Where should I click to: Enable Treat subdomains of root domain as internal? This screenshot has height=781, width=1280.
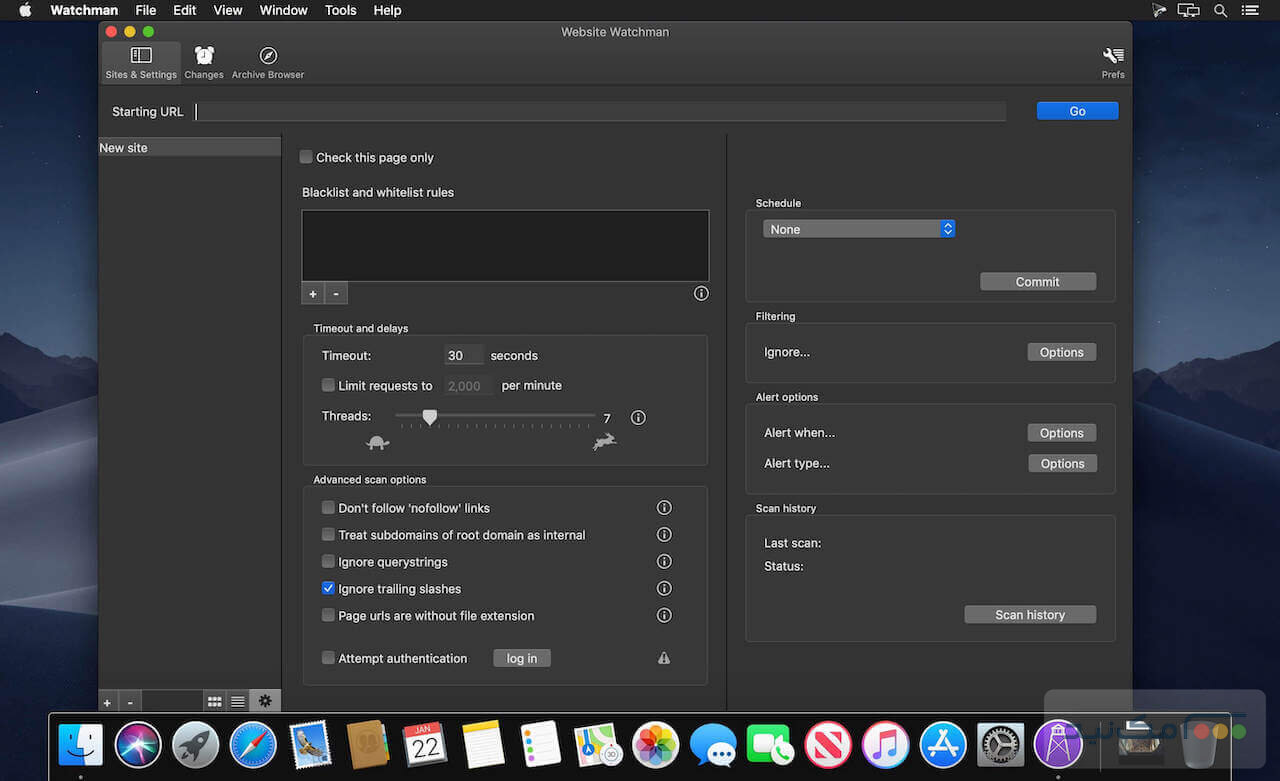coord(328,534)
